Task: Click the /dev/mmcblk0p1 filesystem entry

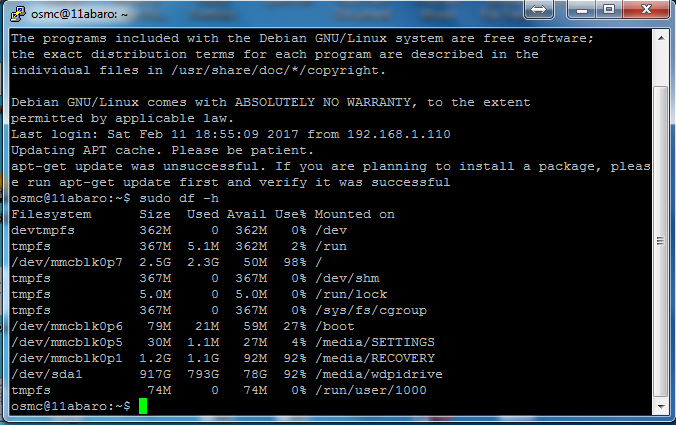Action: [67, 358]
